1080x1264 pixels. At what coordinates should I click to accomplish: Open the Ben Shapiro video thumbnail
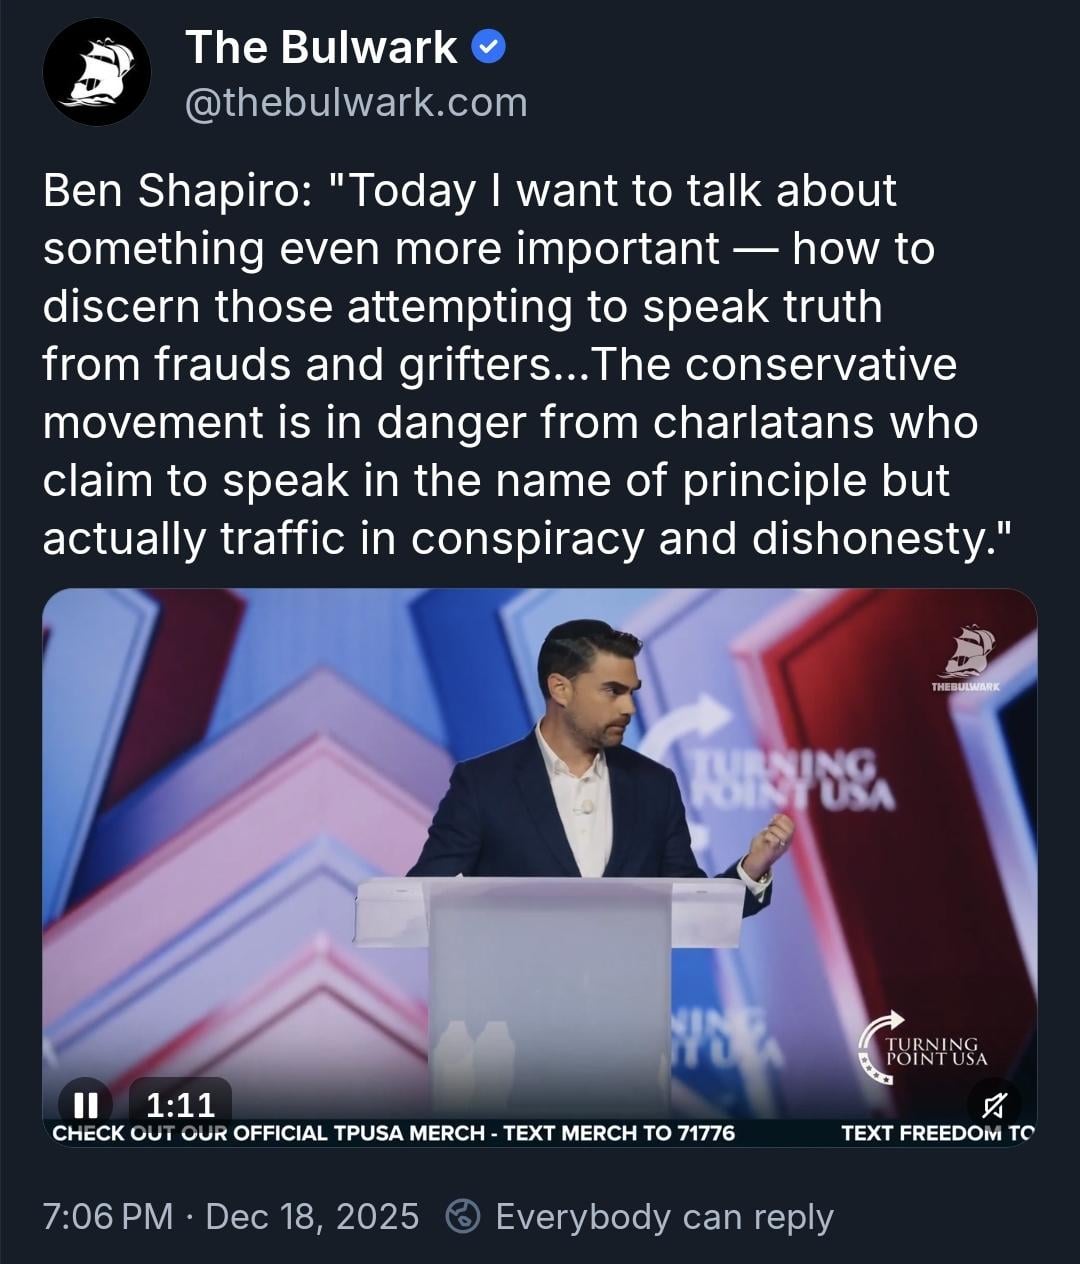(540, 866)
